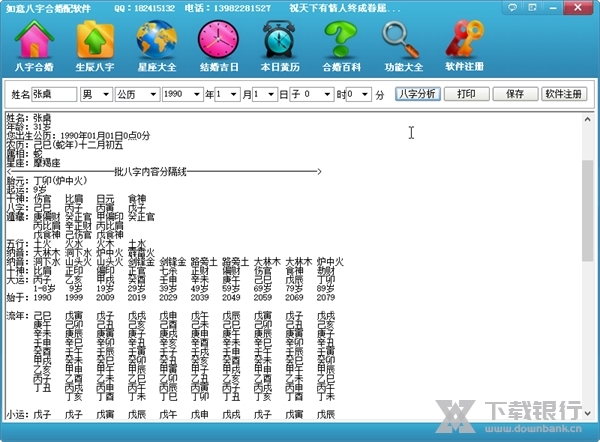600x442 pixels.
Task: Expand the minute dropdown
Action: [365, 94]
